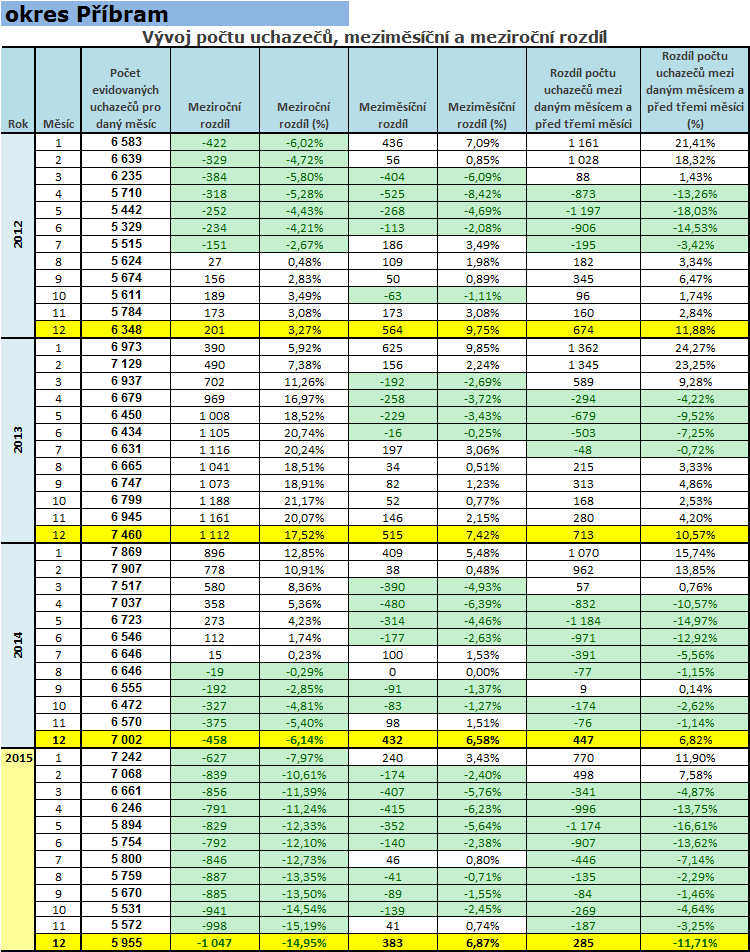
Task: Click the cell reading 7 907
Action: click(126, 570)
